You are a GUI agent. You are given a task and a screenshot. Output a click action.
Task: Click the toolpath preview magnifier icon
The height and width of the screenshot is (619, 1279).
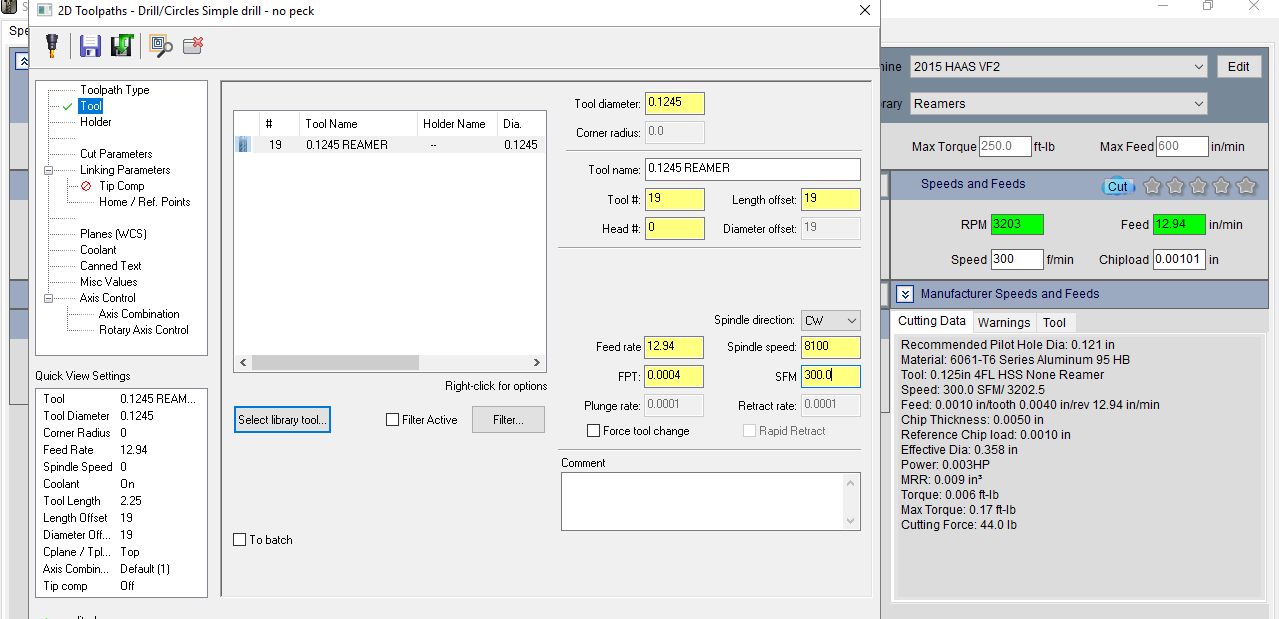[160, 45]
